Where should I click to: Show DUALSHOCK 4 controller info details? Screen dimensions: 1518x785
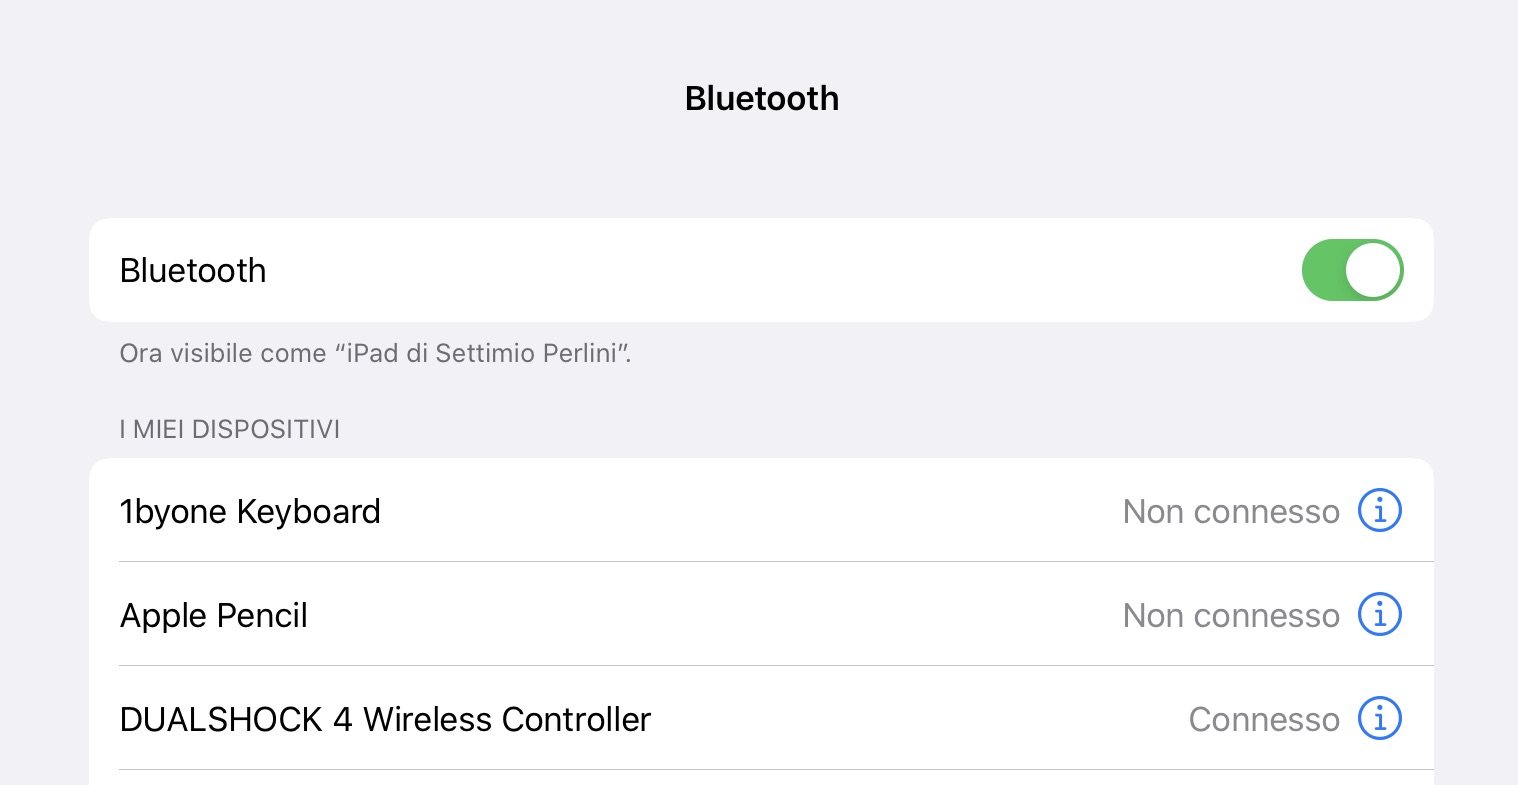click(x=1379, y=719)
